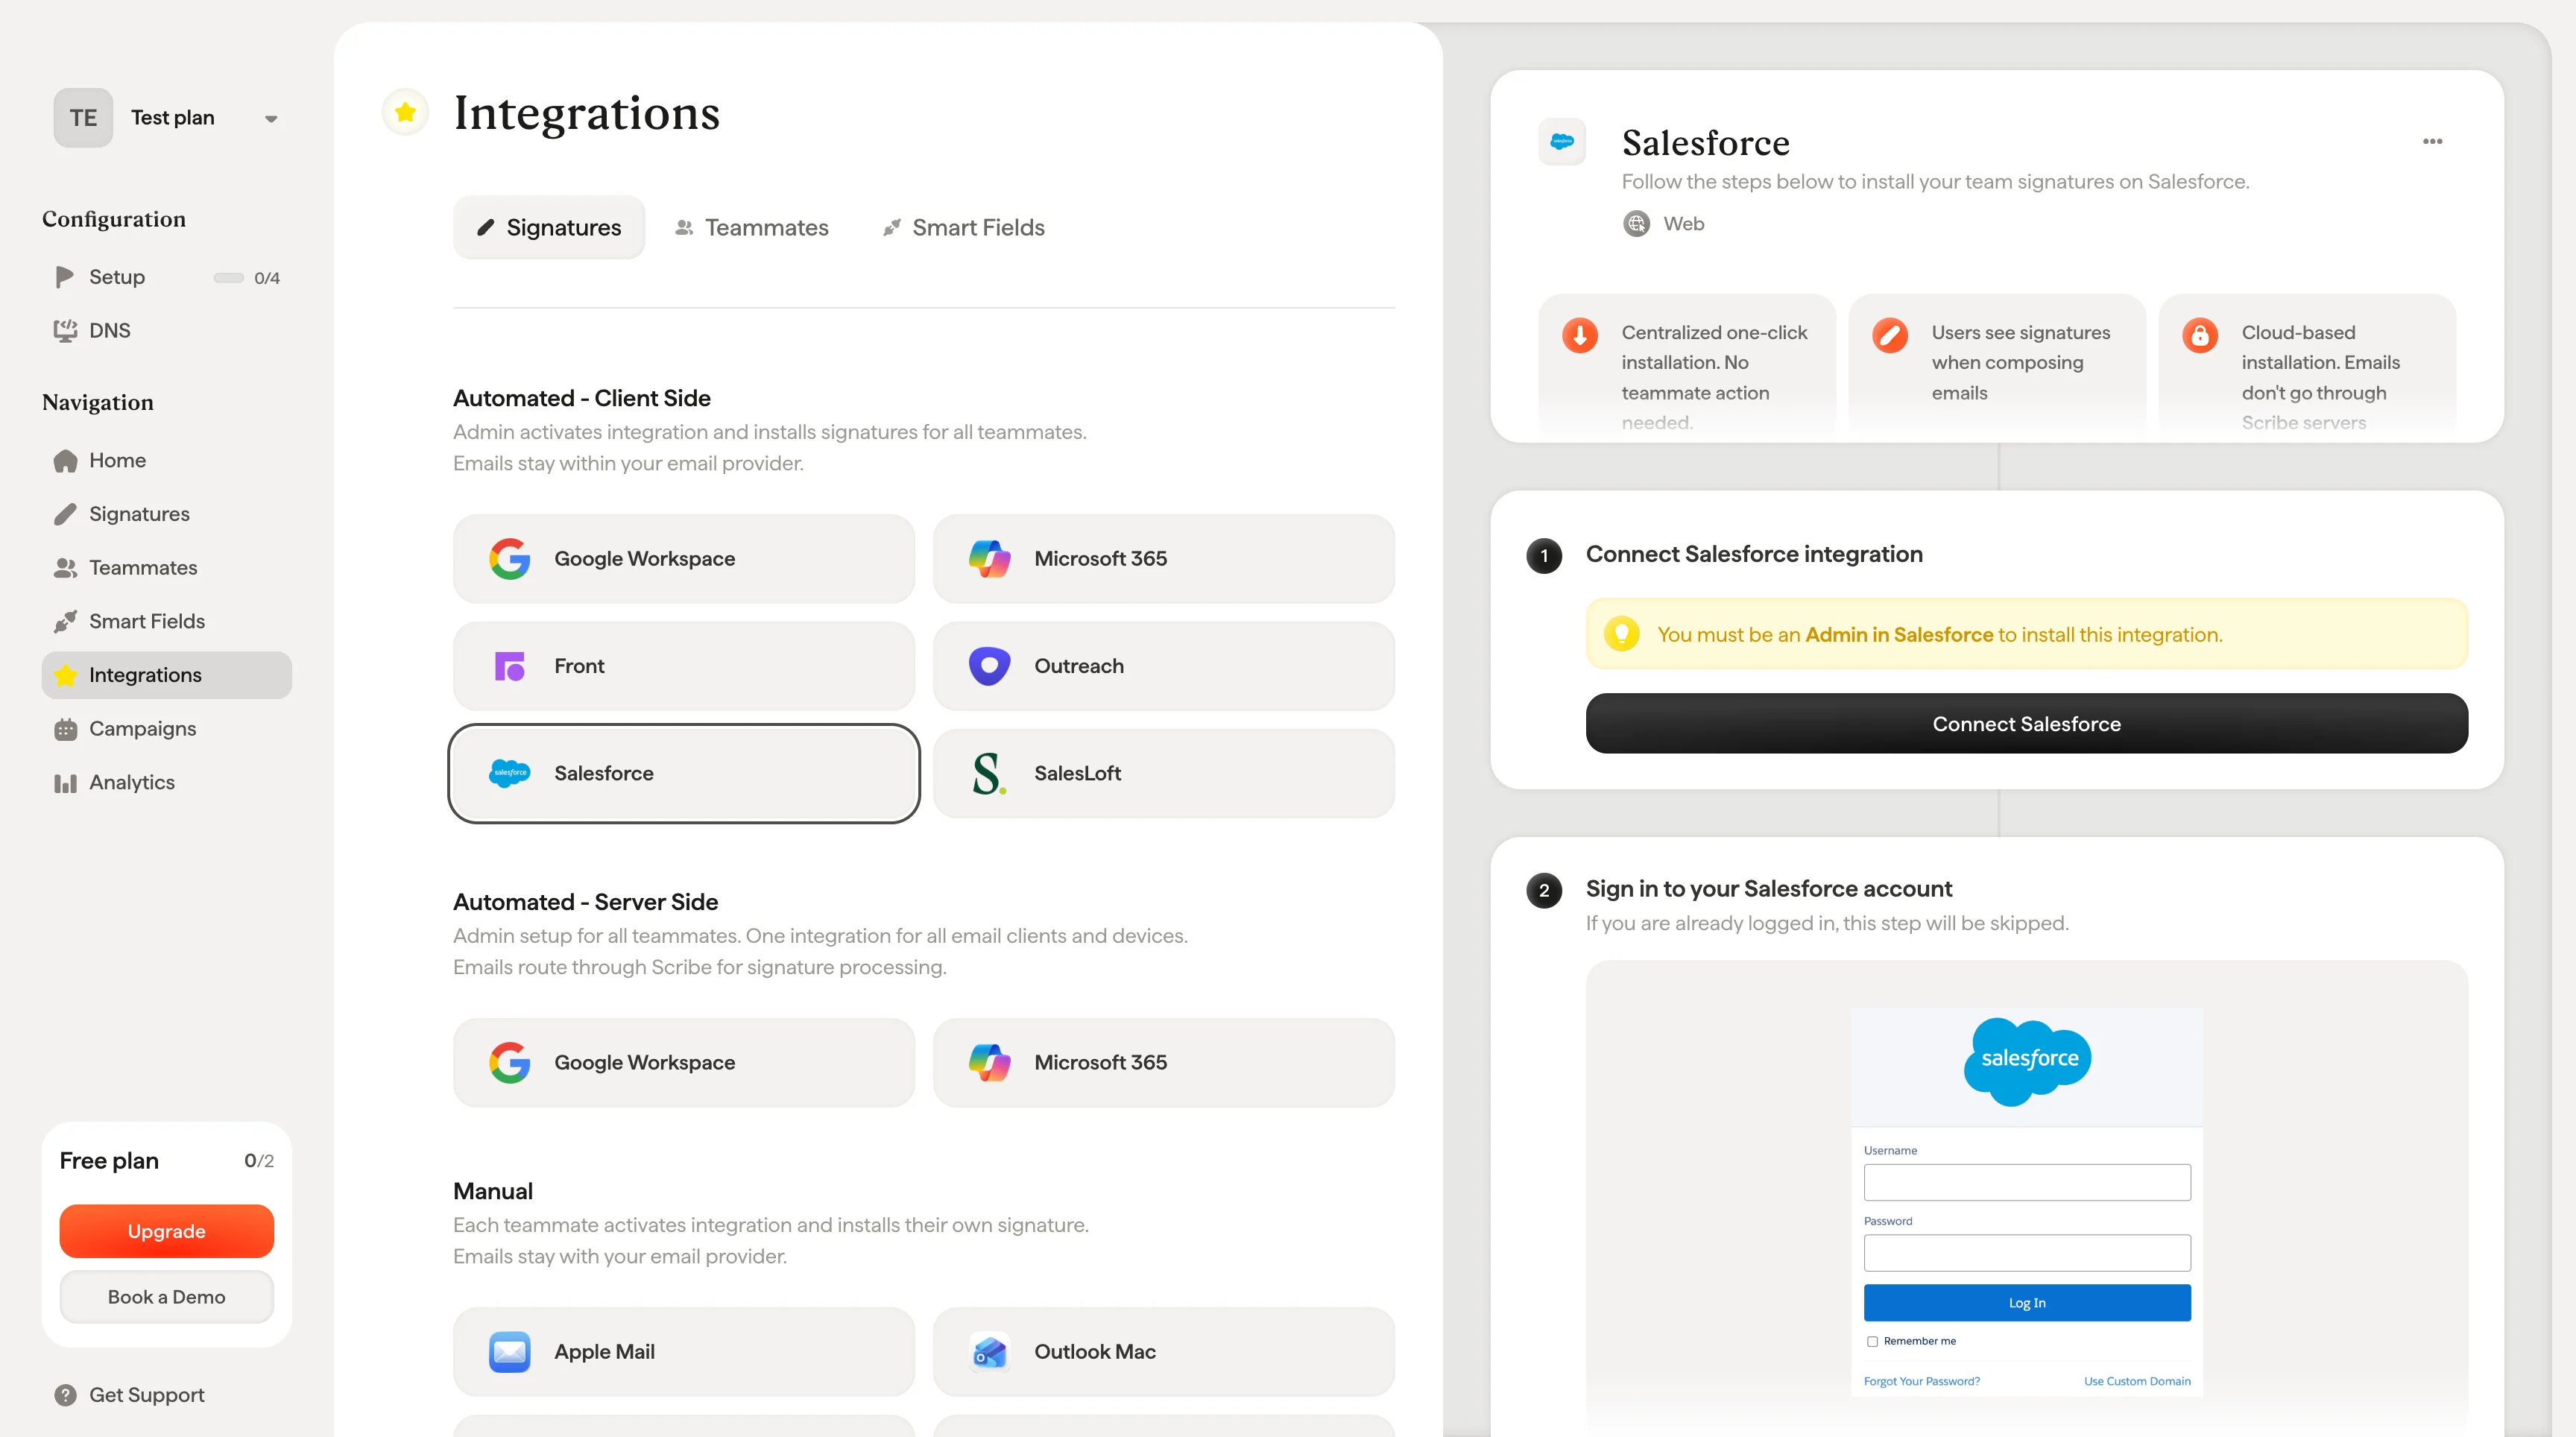
Task: Click the salesforce logo in login preview
Action: (2027, 1061)
